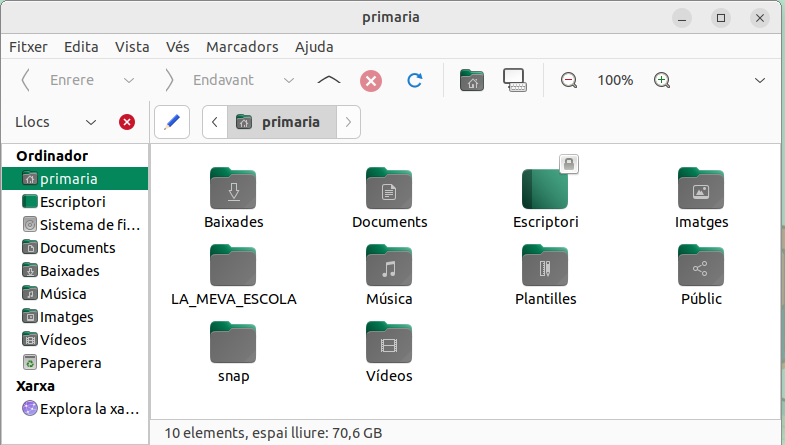The width and height of the screenshot is (785, 445).
Task: Expand the Enrere history dropdown arrow
Action: (x=129, y=80)
